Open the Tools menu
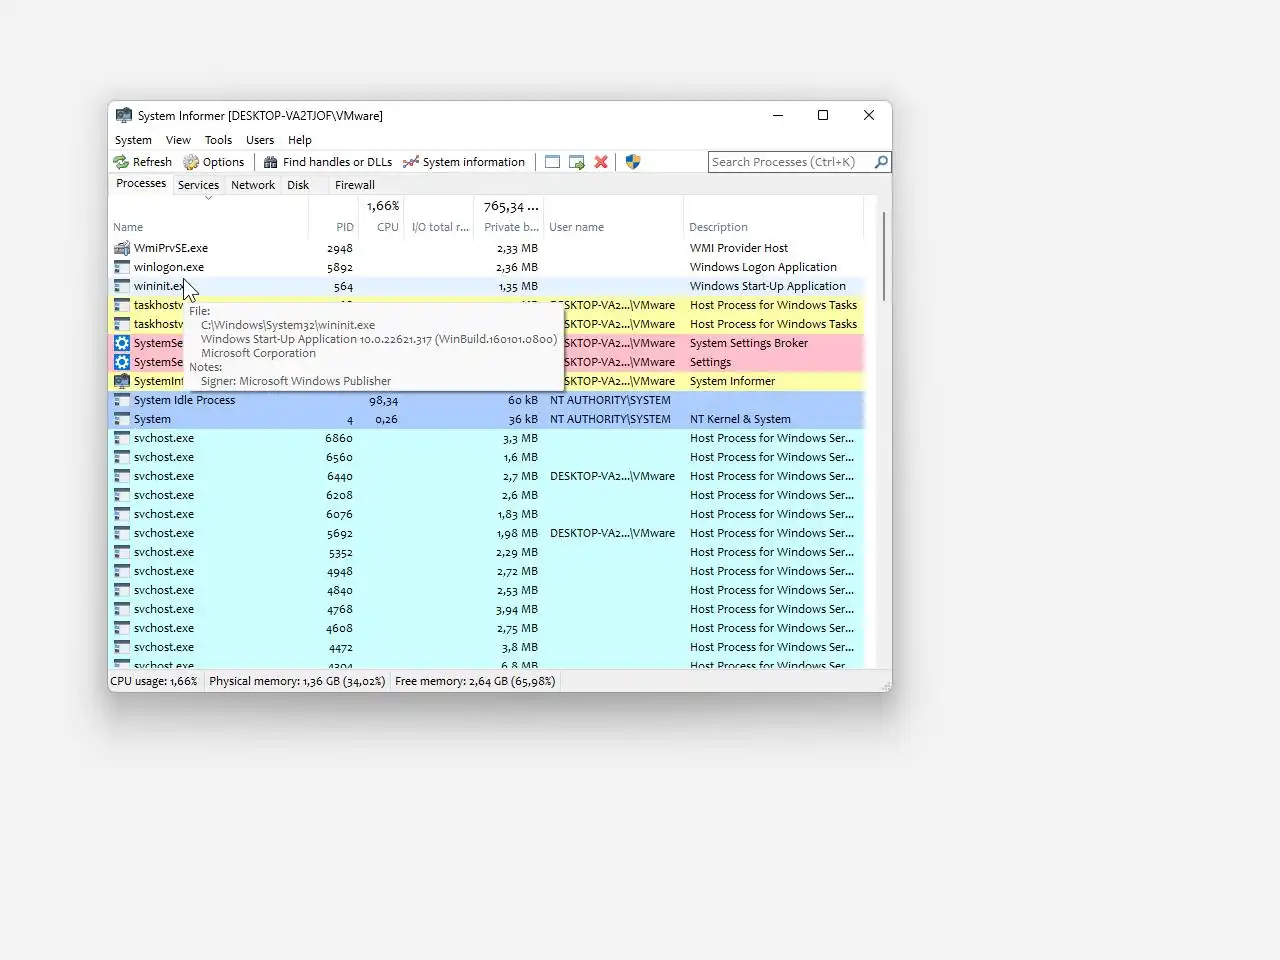The image size is (1280, 960). pyautogui.click(x=218, y=140)
